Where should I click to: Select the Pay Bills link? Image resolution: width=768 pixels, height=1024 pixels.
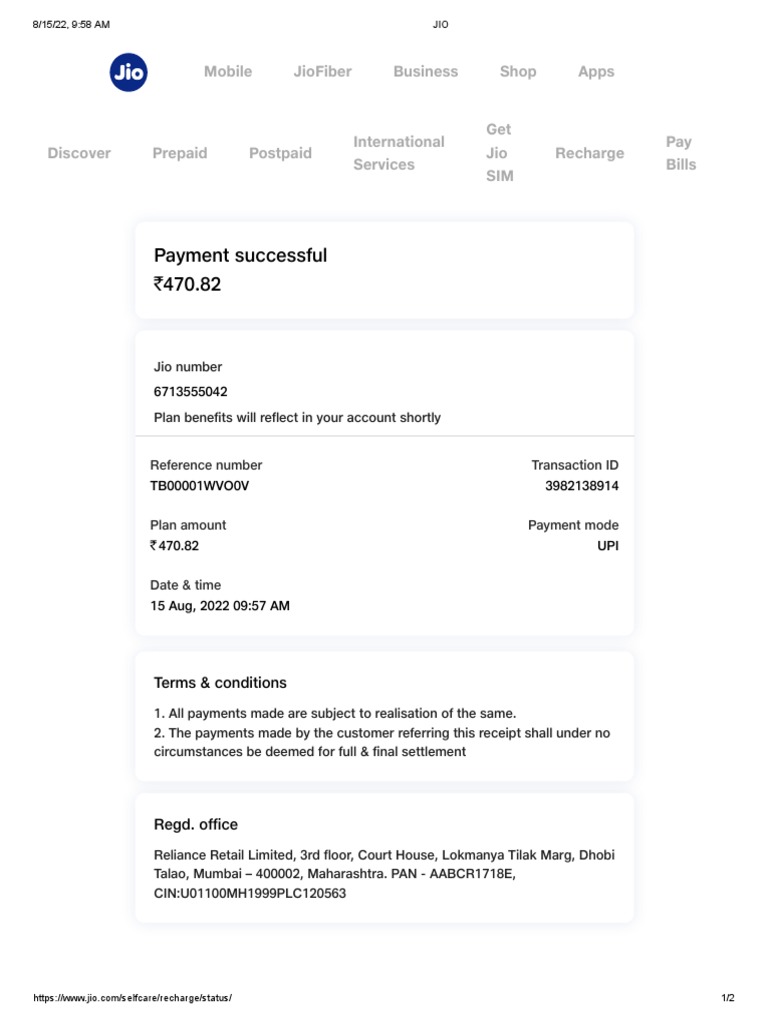(x=680, y=153)
